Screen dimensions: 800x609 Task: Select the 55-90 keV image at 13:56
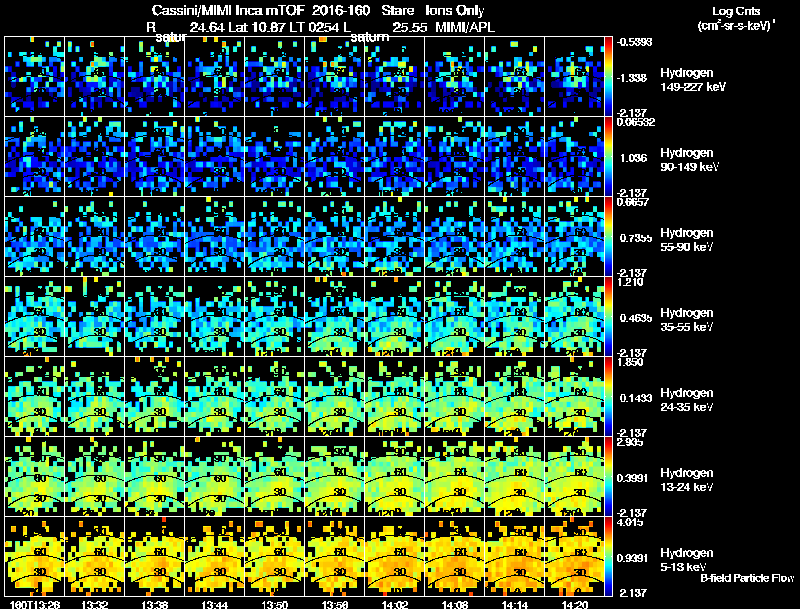(335, 237)
